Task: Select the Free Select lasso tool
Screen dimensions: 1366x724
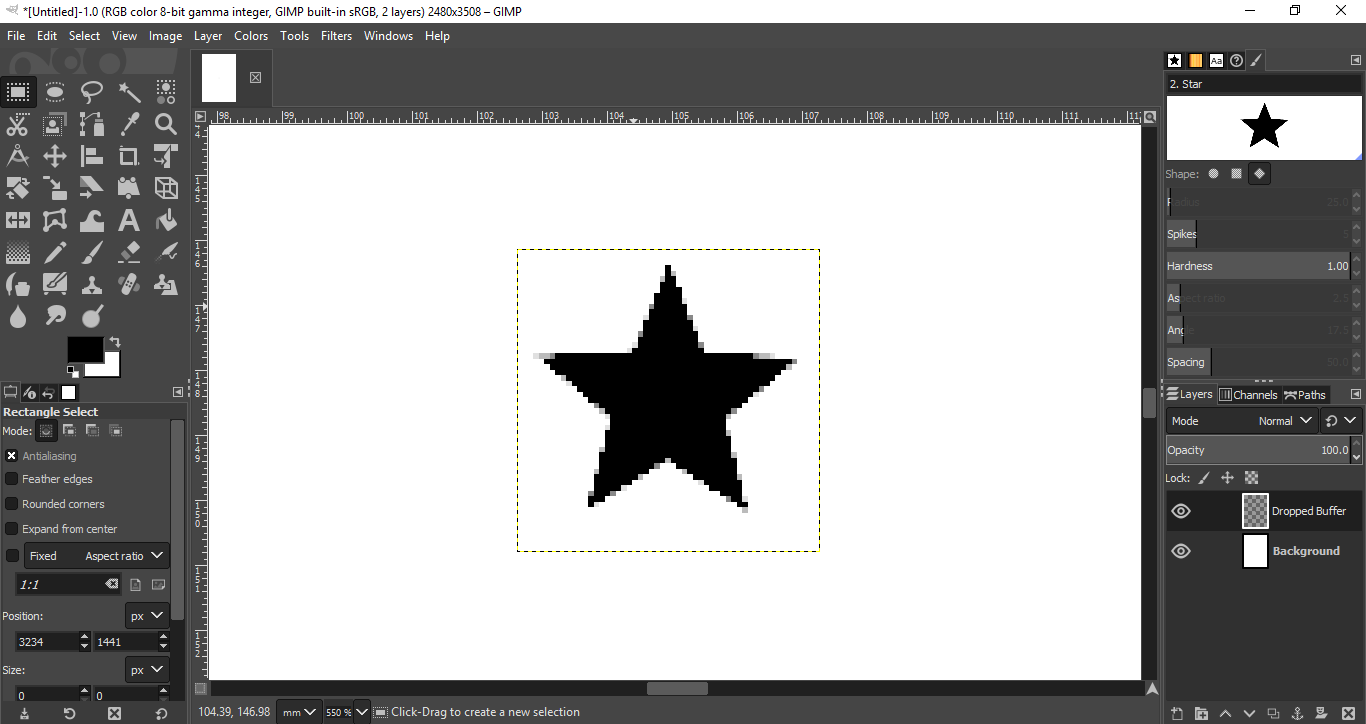Action: point(92,93)
